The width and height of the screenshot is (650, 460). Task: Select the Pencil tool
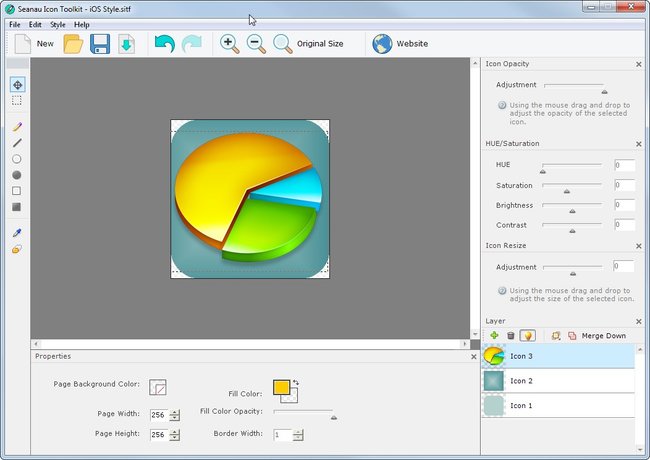tap(17, 127)
